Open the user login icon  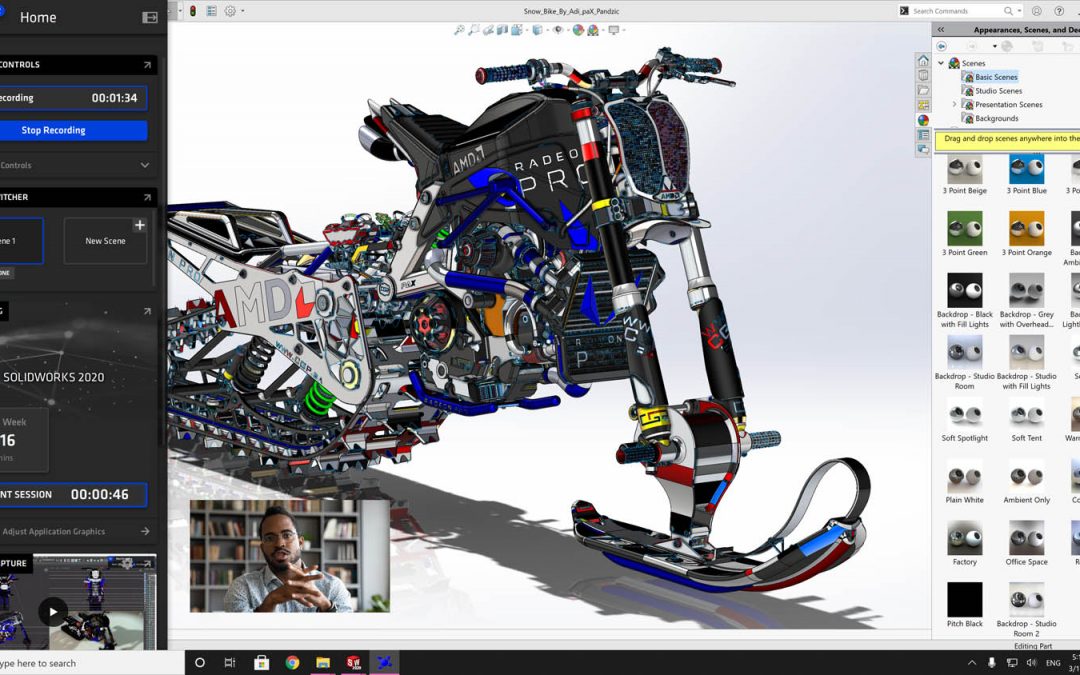pos(1037,11)
